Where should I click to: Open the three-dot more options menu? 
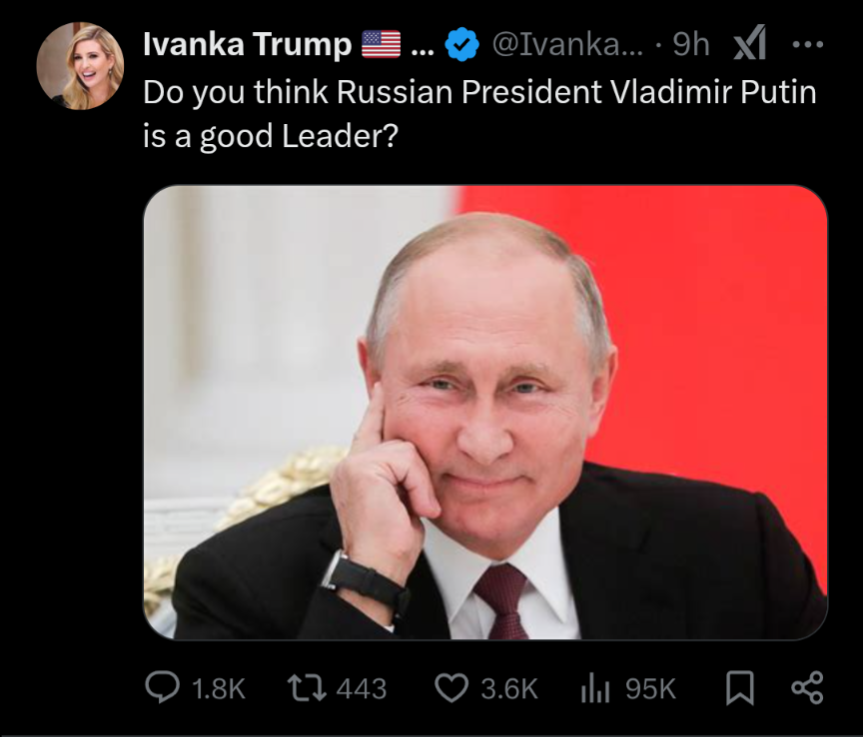click(x=806, y=44)
